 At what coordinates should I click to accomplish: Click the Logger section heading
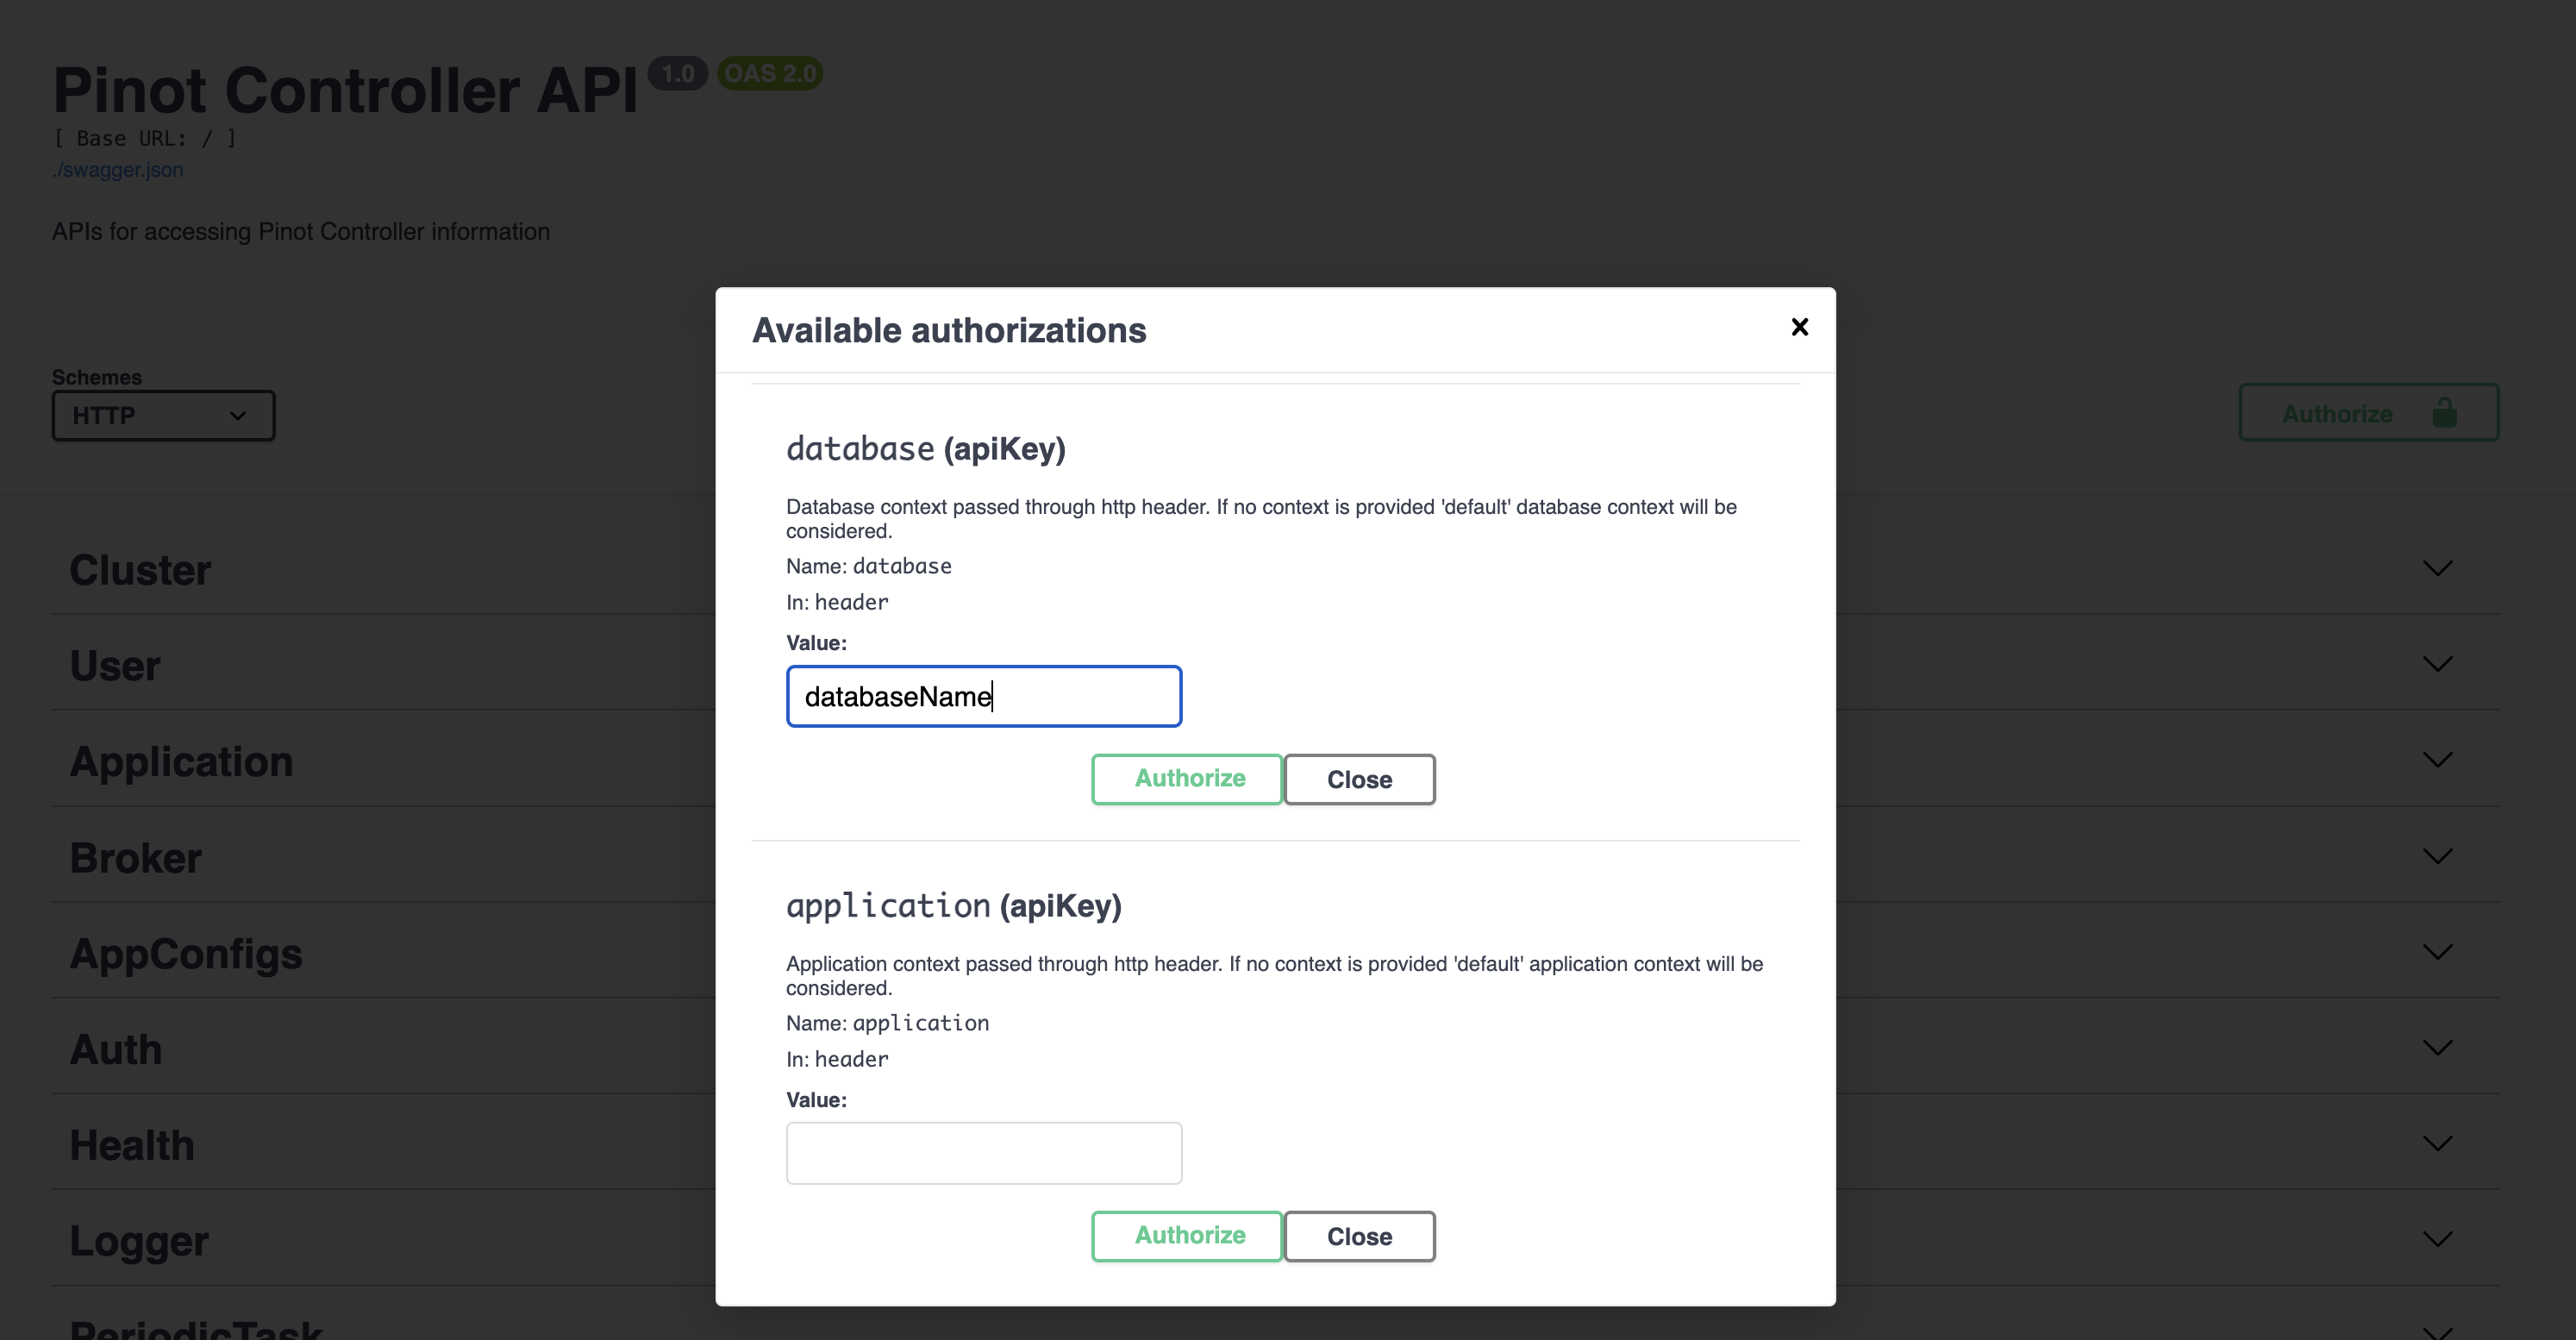click(x=139, y=1241)
